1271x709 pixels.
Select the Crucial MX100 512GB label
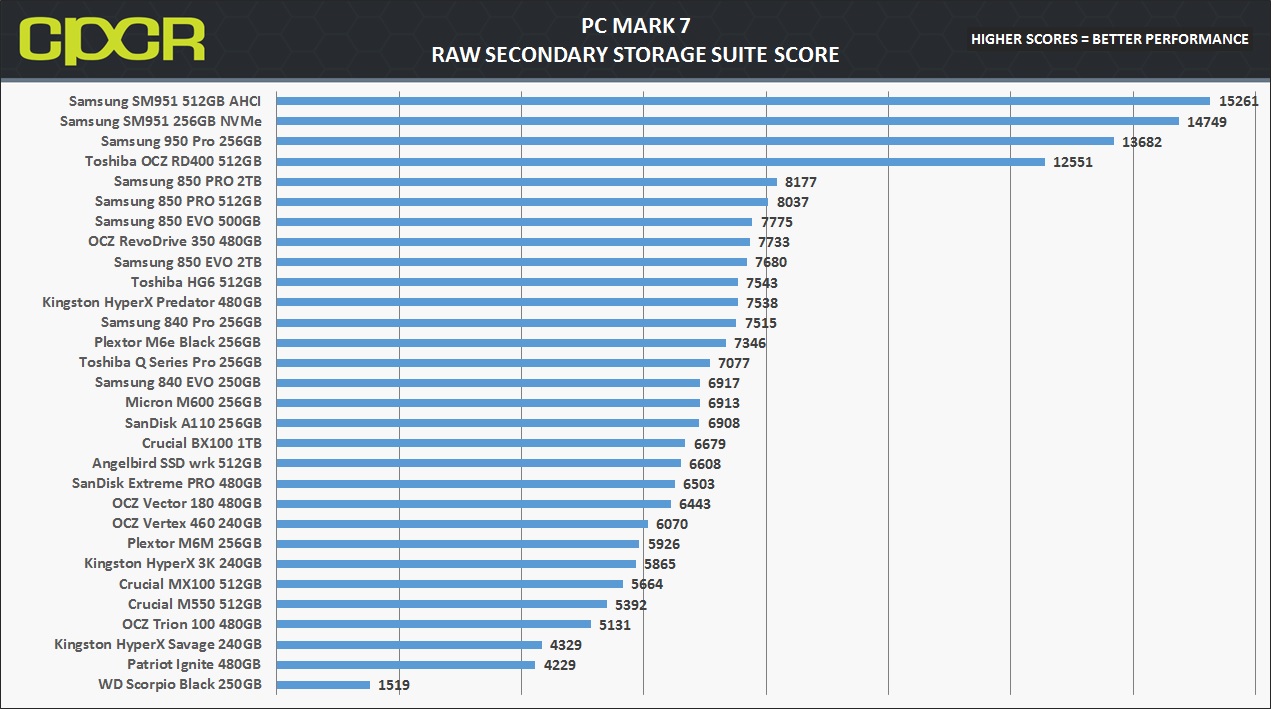pyautogui.click(x=190, y=584)
